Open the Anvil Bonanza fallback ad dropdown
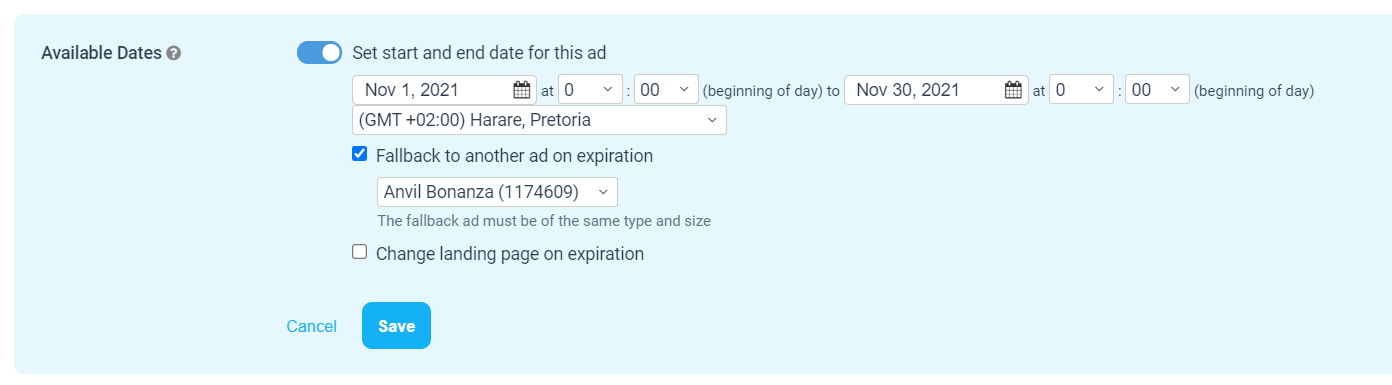1392x385 pixels. [497, 191]
